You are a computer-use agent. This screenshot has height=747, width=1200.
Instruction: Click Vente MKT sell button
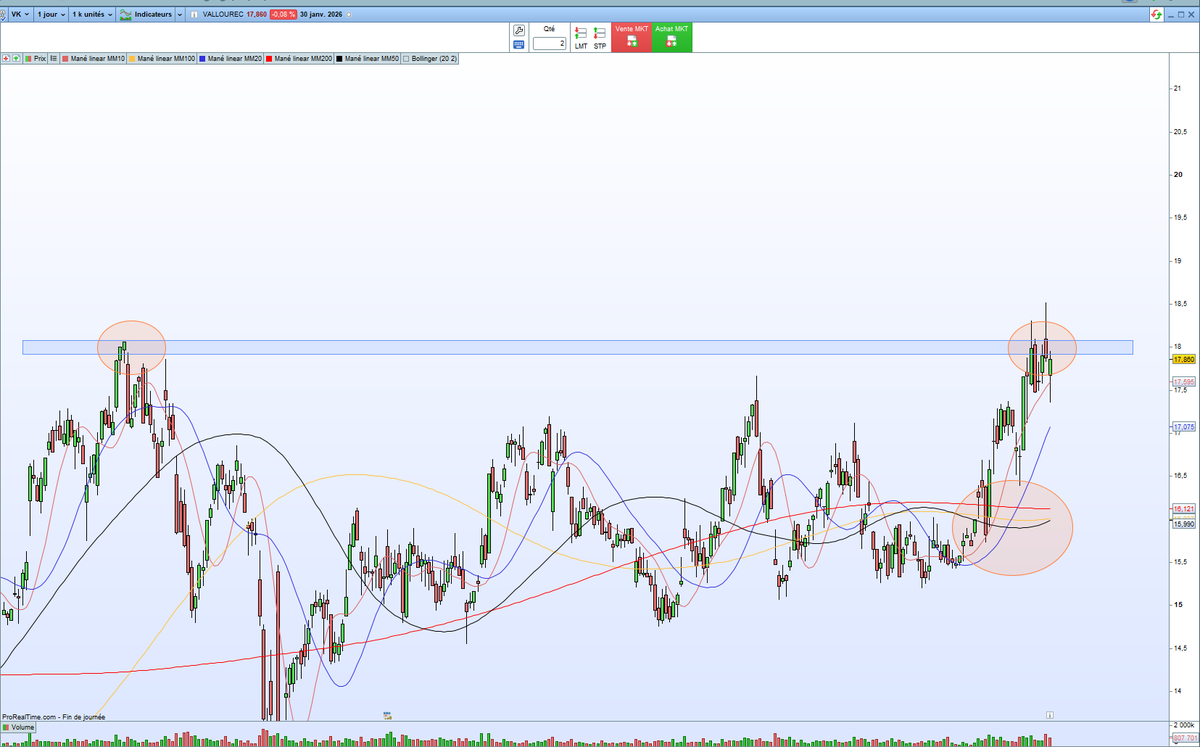tap(631, 37)
